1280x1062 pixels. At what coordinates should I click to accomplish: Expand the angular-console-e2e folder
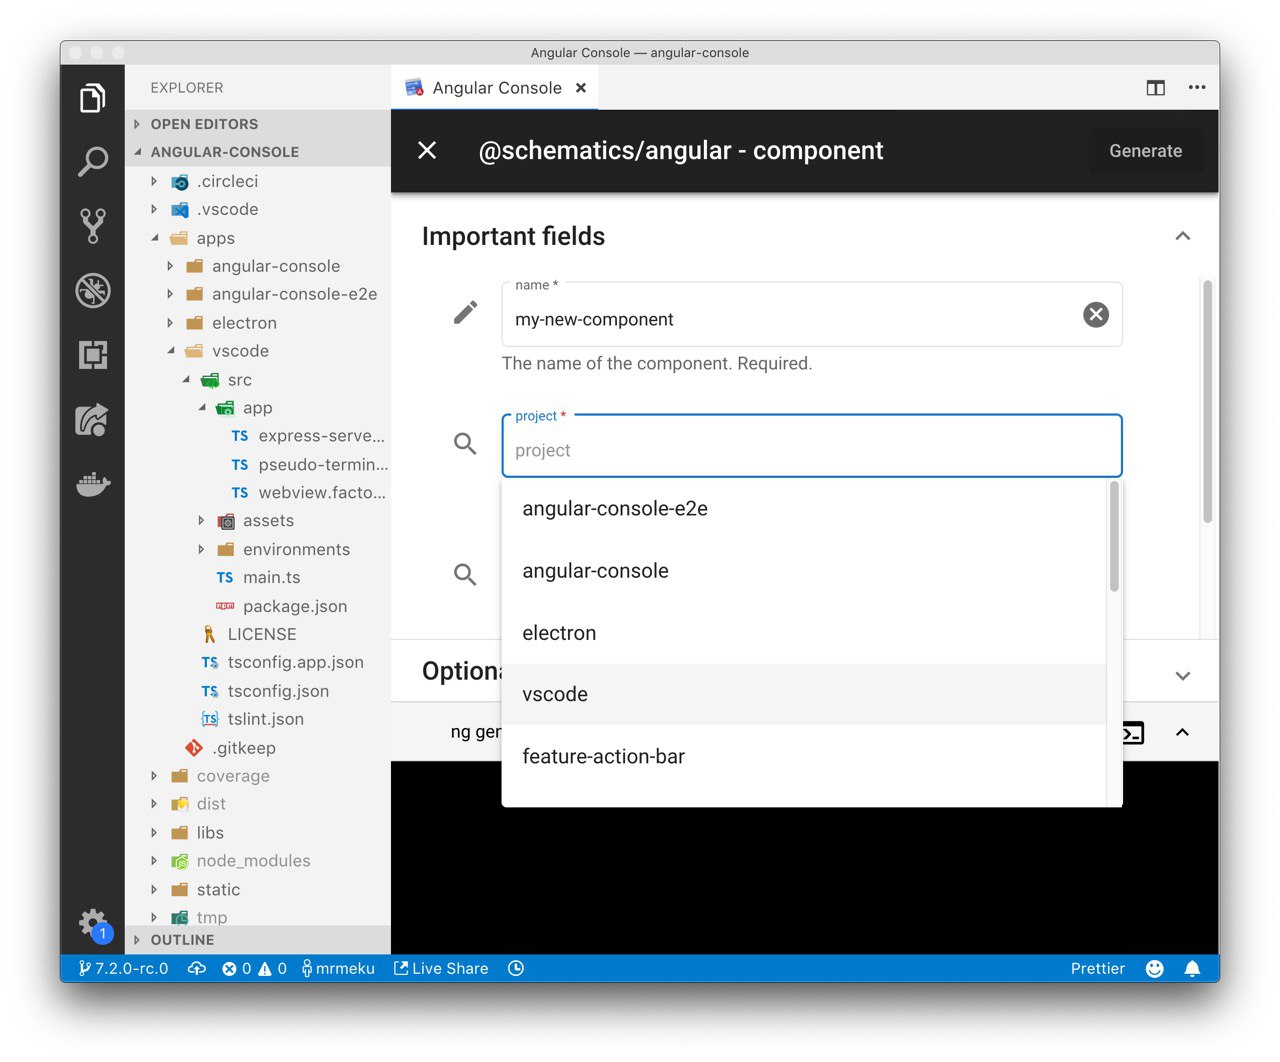click(258, 294)
